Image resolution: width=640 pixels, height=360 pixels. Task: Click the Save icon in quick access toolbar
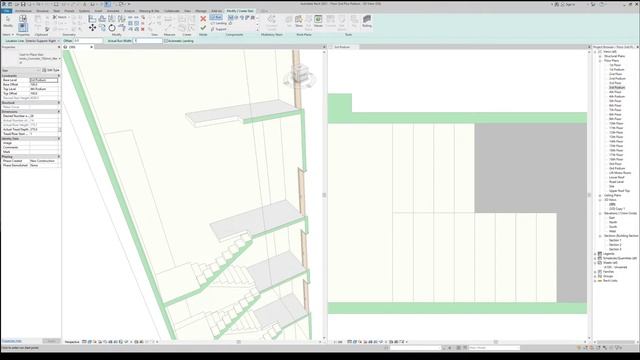[23, 4]
